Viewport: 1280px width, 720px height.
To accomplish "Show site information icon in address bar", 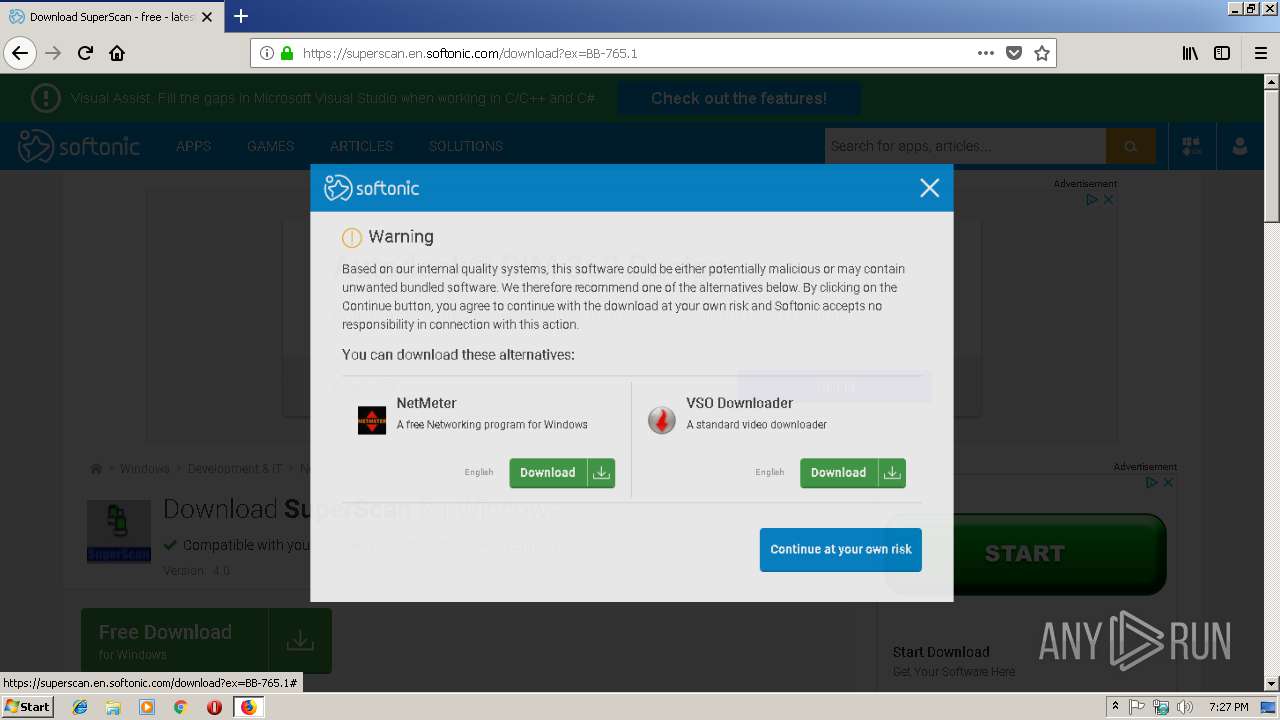I will [267, 53].
